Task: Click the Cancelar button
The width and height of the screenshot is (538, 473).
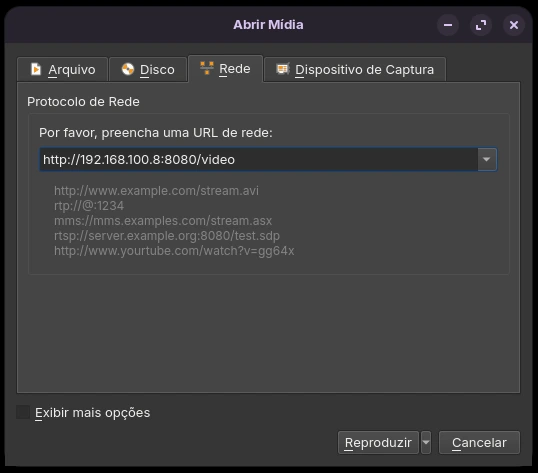Action: click(x=479, y=442)
